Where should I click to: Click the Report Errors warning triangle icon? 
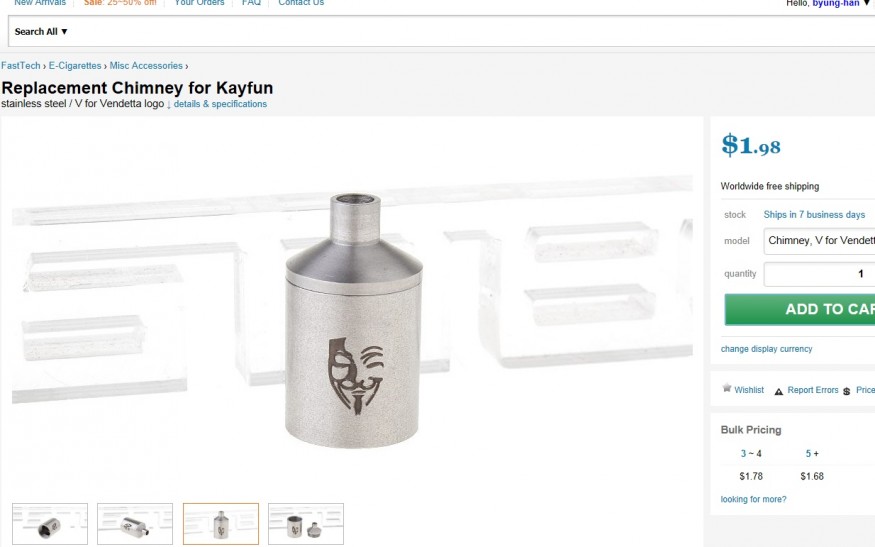(x=778, y=391)
